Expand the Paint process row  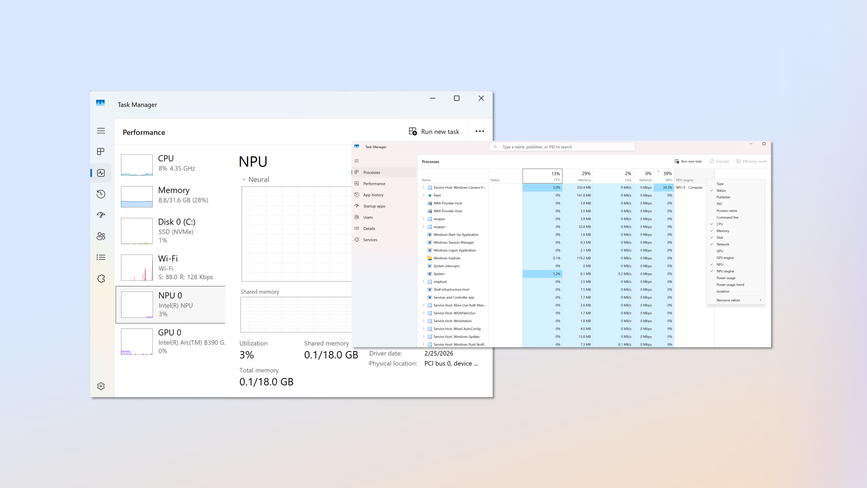pyautogui.click(x=424, y=195)
